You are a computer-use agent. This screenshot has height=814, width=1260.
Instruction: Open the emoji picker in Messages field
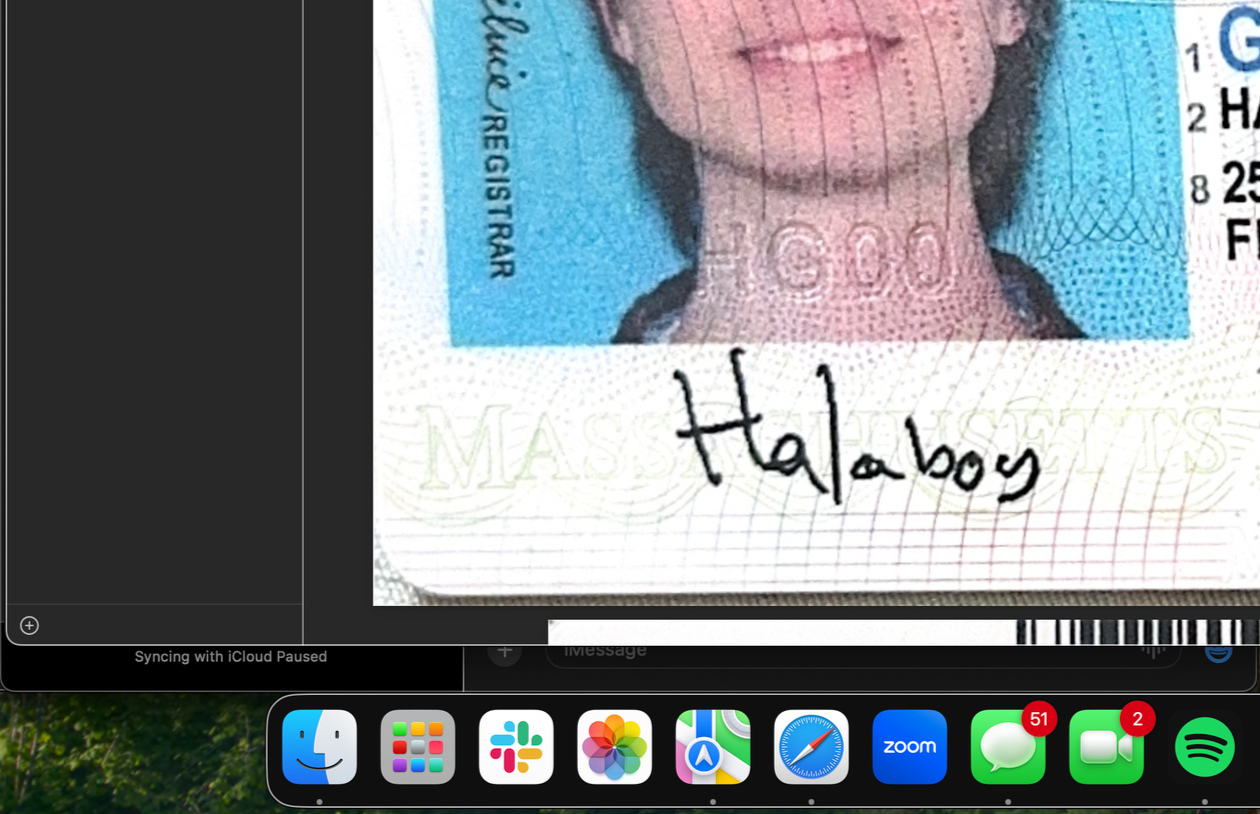coord(1218,651)
